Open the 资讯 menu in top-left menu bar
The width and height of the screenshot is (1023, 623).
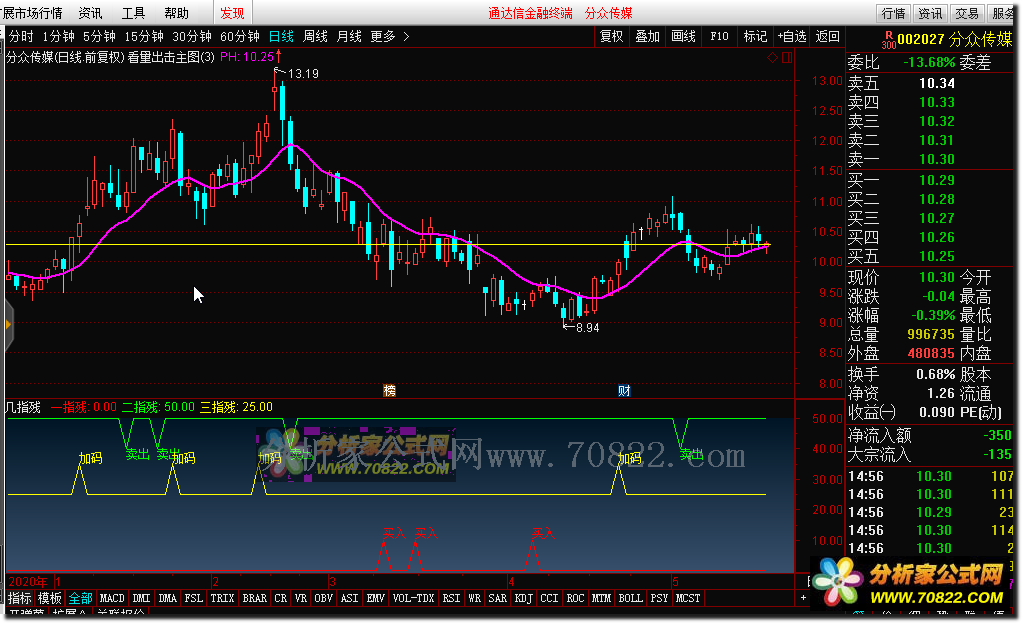click(90, 13)
